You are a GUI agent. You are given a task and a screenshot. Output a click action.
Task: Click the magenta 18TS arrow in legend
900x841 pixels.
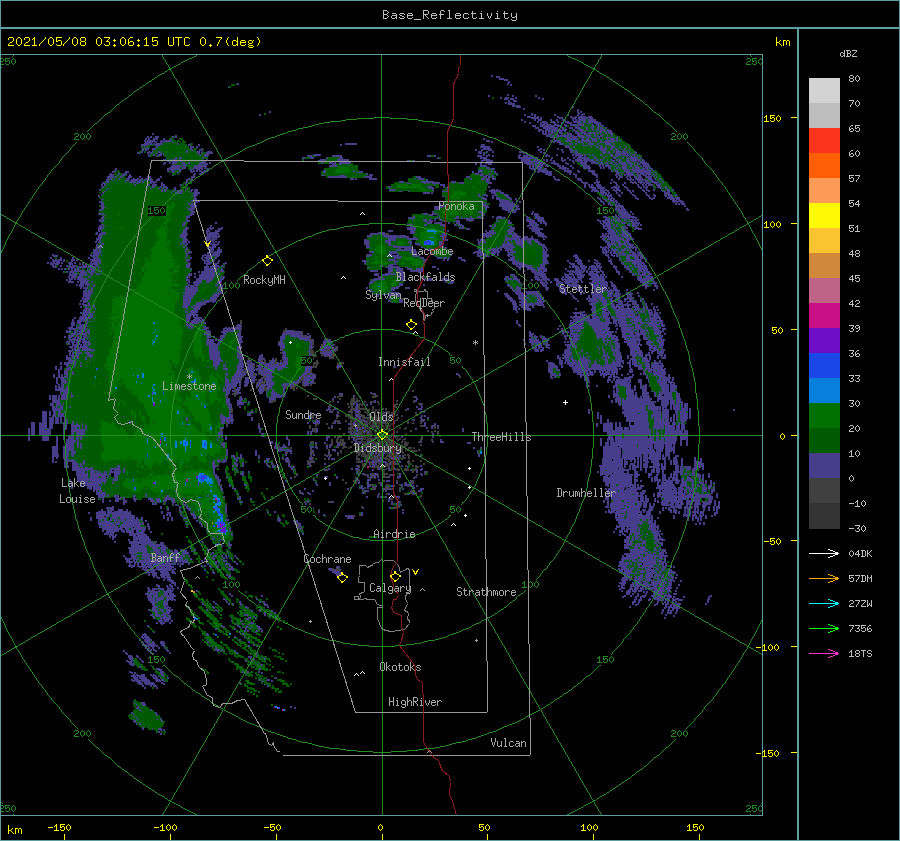click(824, 653)
